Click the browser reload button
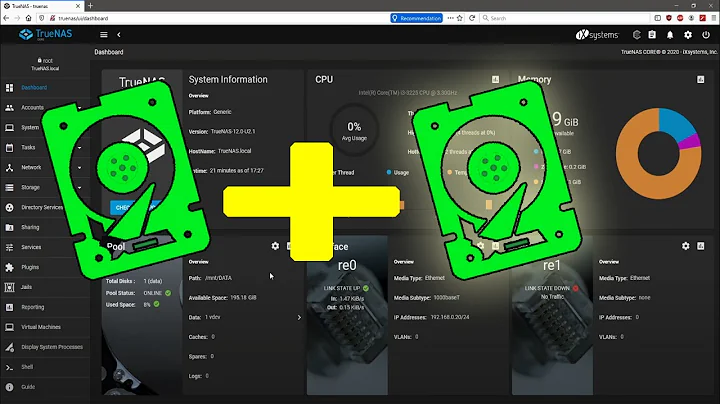 (472, 18)
